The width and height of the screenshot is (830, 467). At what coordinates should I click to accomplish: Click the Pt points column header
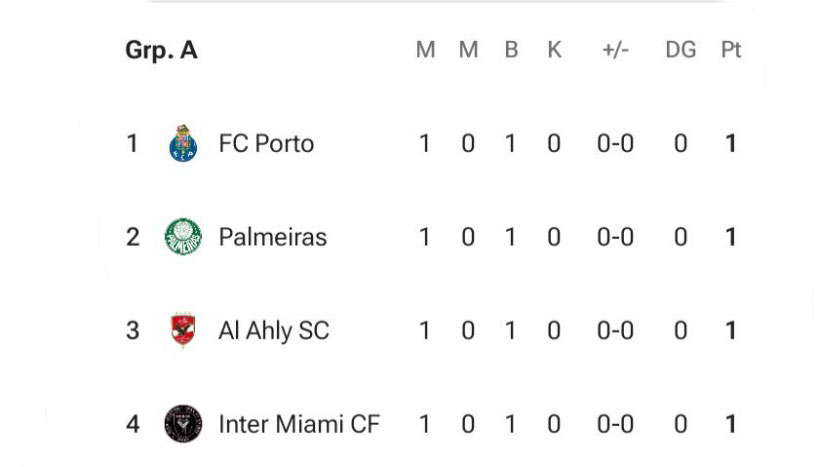[x=731, y=50]
